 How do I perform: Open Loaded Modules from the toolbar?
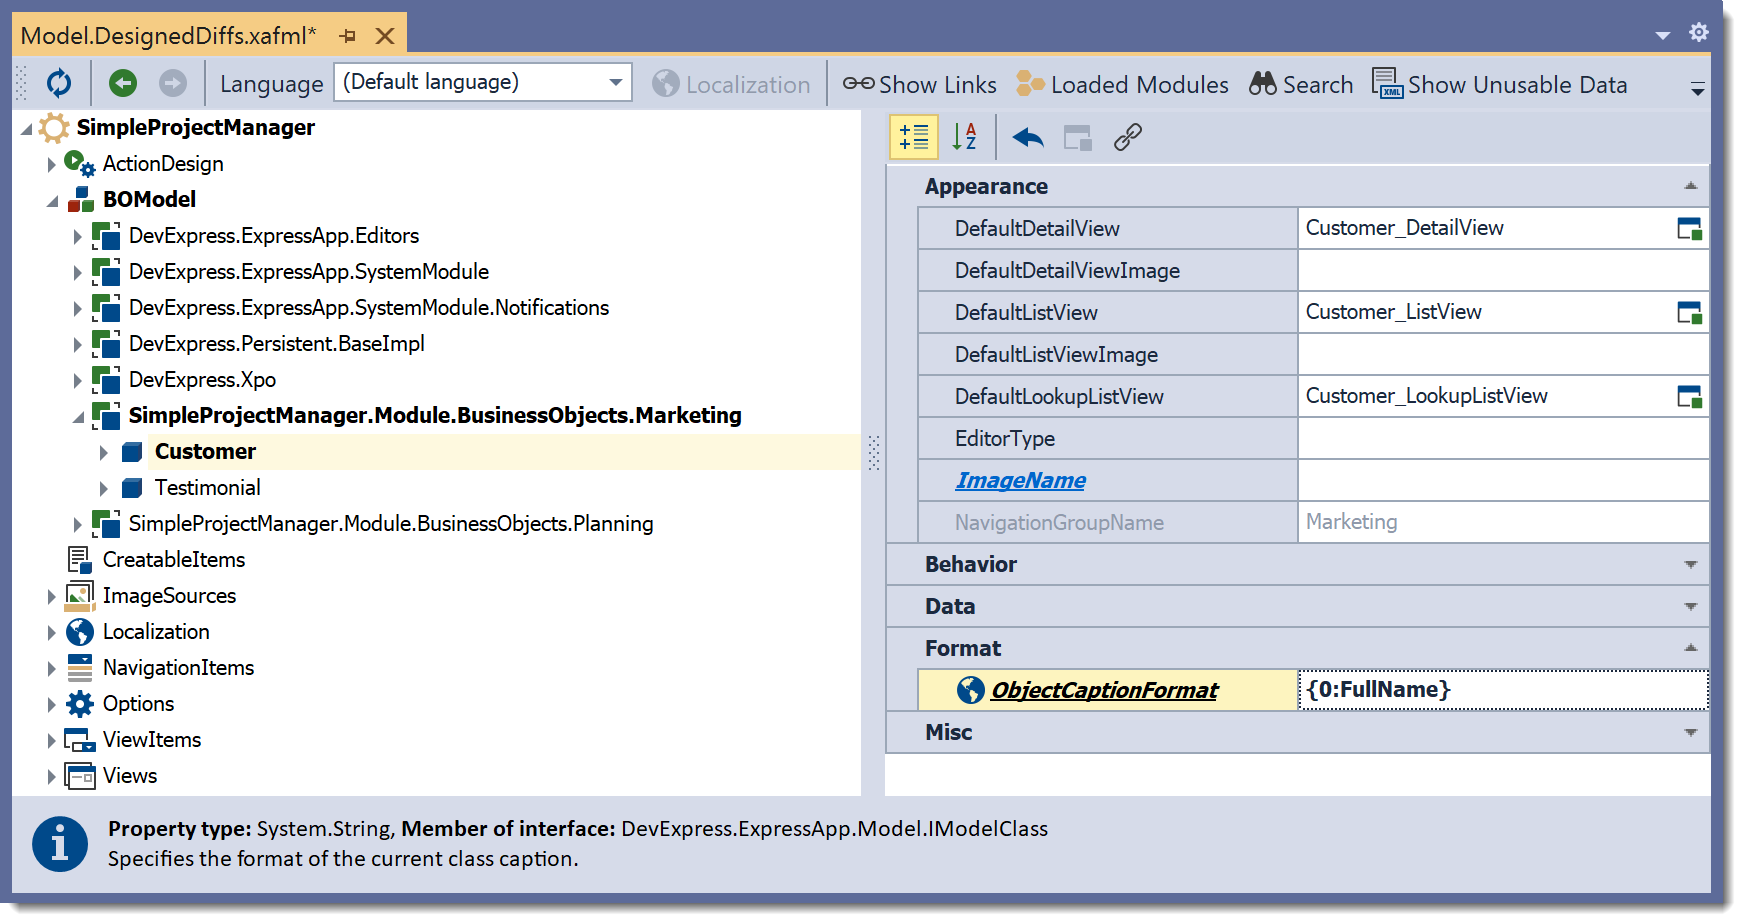tap(1122, 85)
